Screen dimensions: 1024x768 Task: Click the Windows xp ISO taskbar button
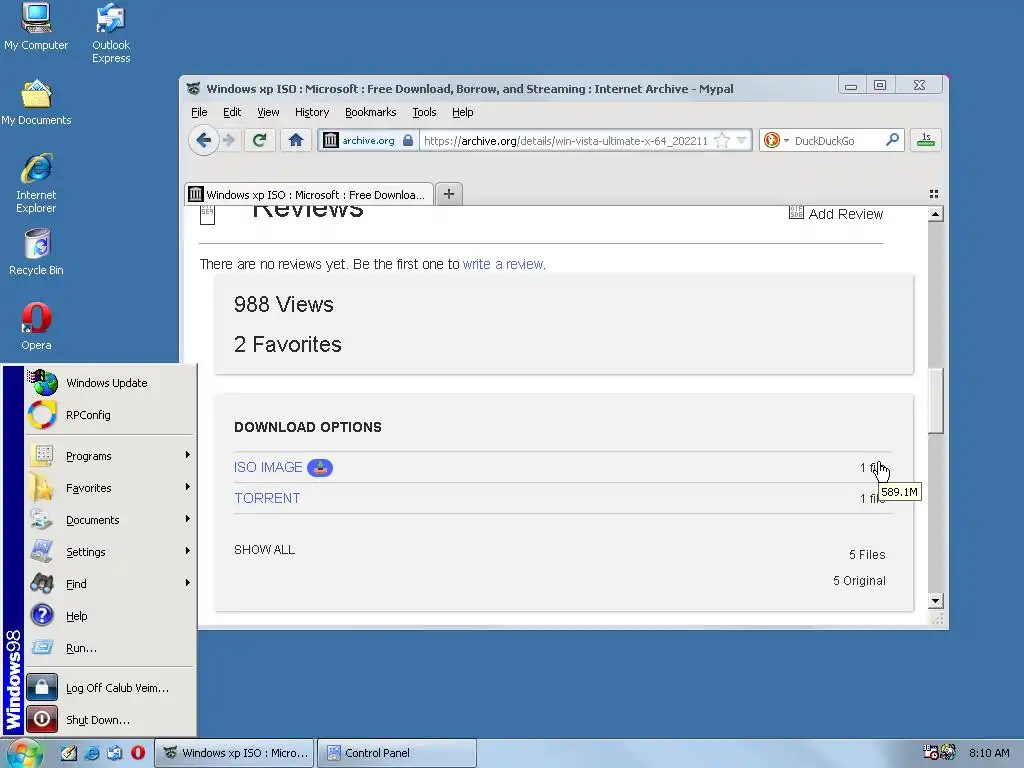point(234,753)
